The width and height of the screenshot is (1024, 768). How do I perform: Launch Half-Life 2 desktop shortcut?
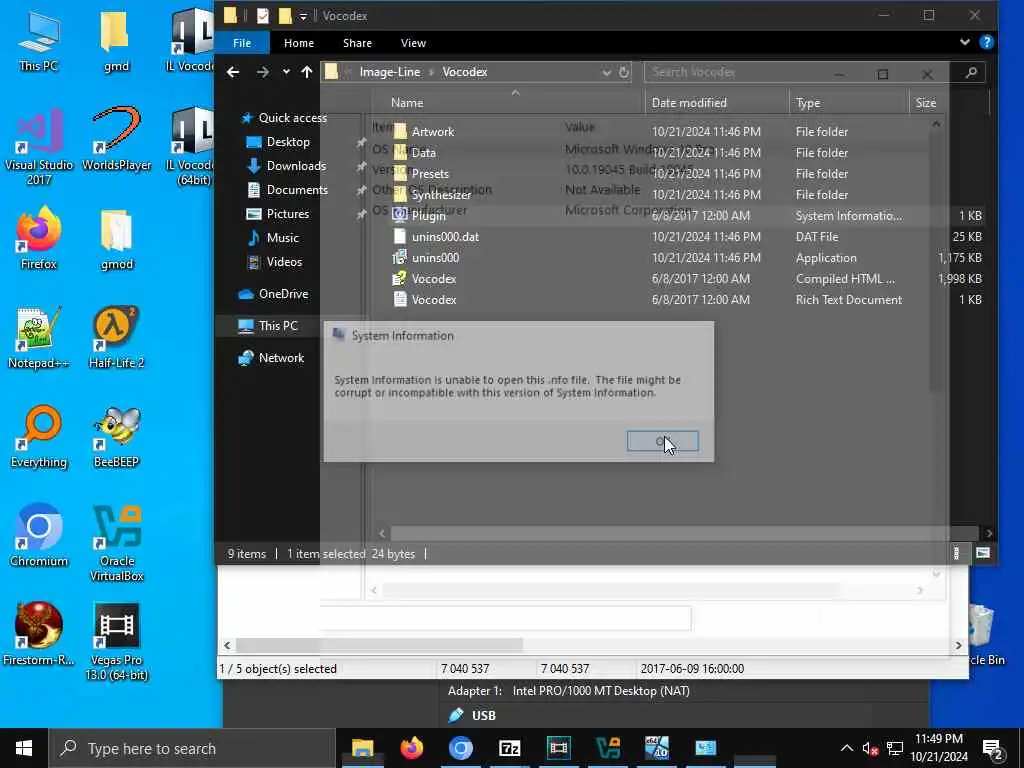pyautogui.click(x=116, y=338)
